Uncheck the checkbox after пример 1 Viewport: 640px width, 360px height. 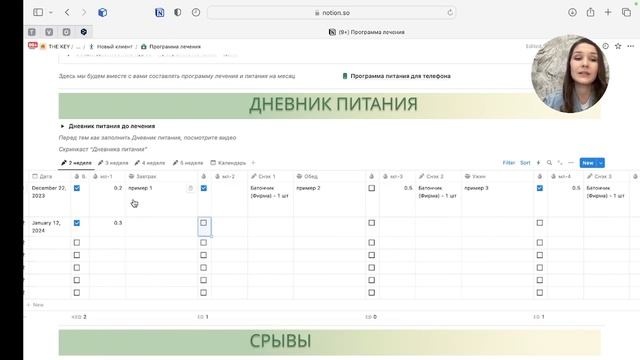click(x=204, y=188)
